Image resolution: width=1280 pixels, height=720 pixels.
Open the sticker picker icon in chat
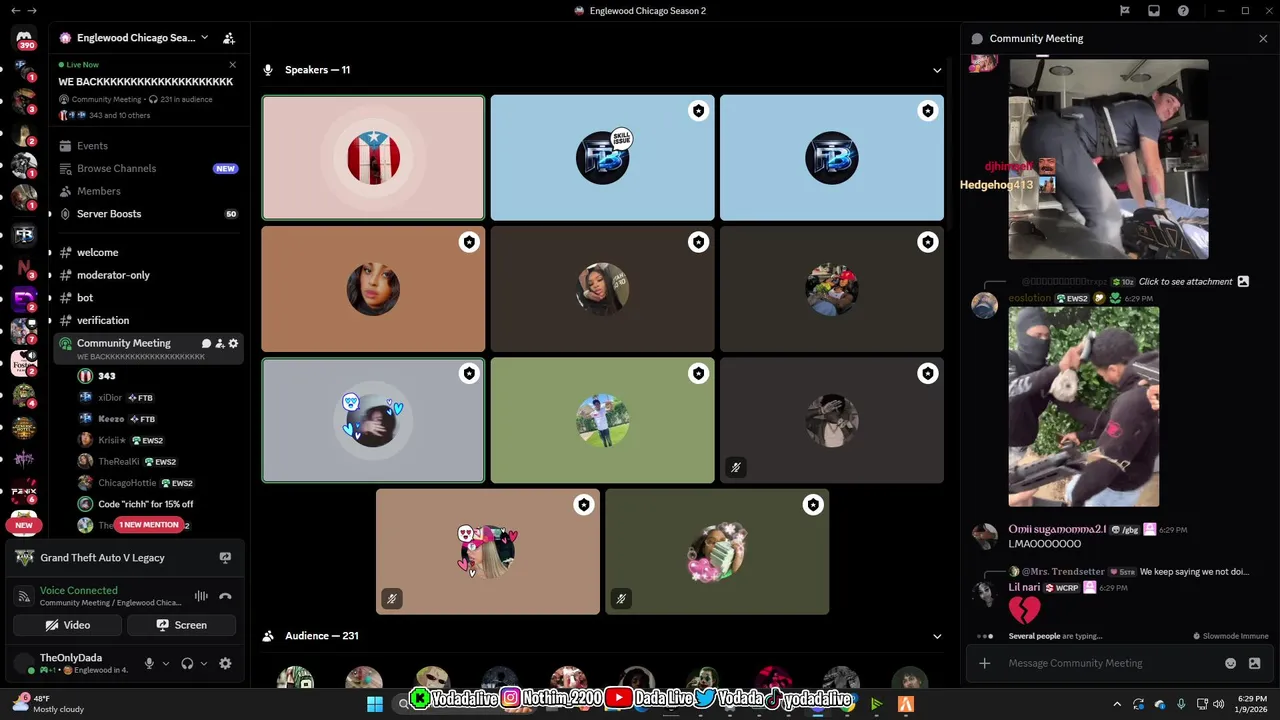click(1254, 663)
